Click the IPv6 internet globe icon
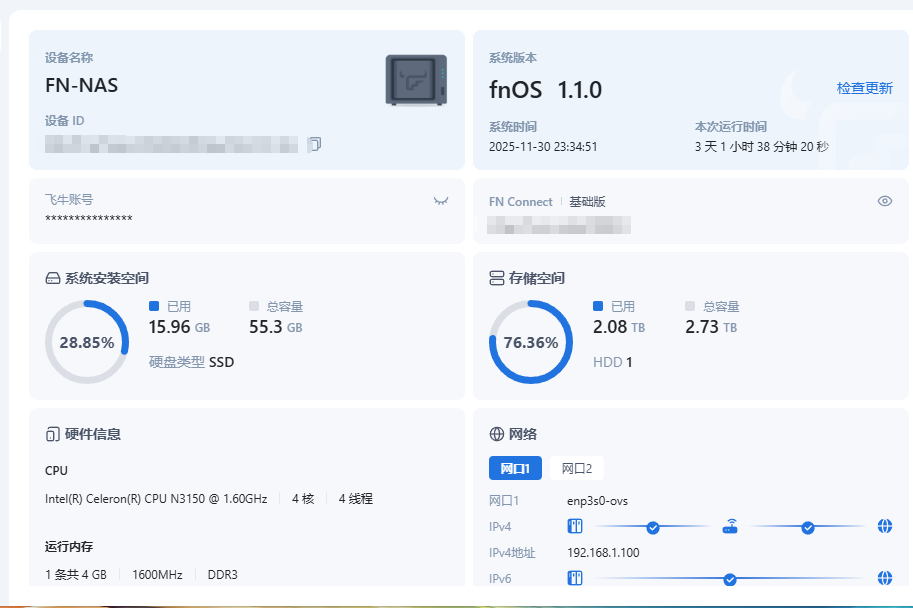The height and width of the screenshot is (608, 913). coord(884,578)
